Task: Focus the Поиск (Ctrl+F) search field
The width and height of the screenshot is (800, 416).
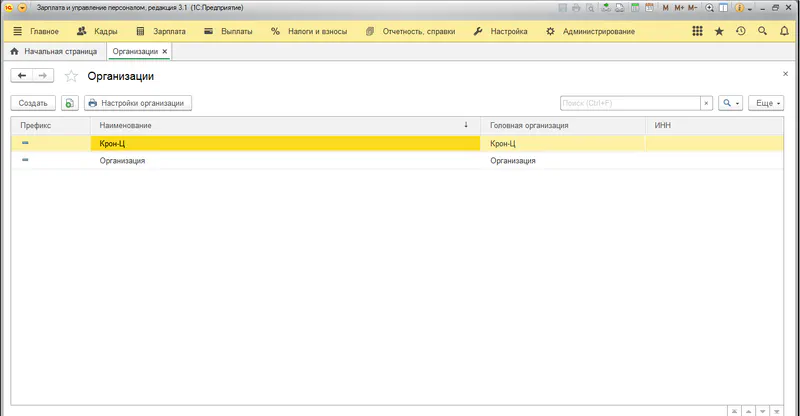Action: (628, 103)
